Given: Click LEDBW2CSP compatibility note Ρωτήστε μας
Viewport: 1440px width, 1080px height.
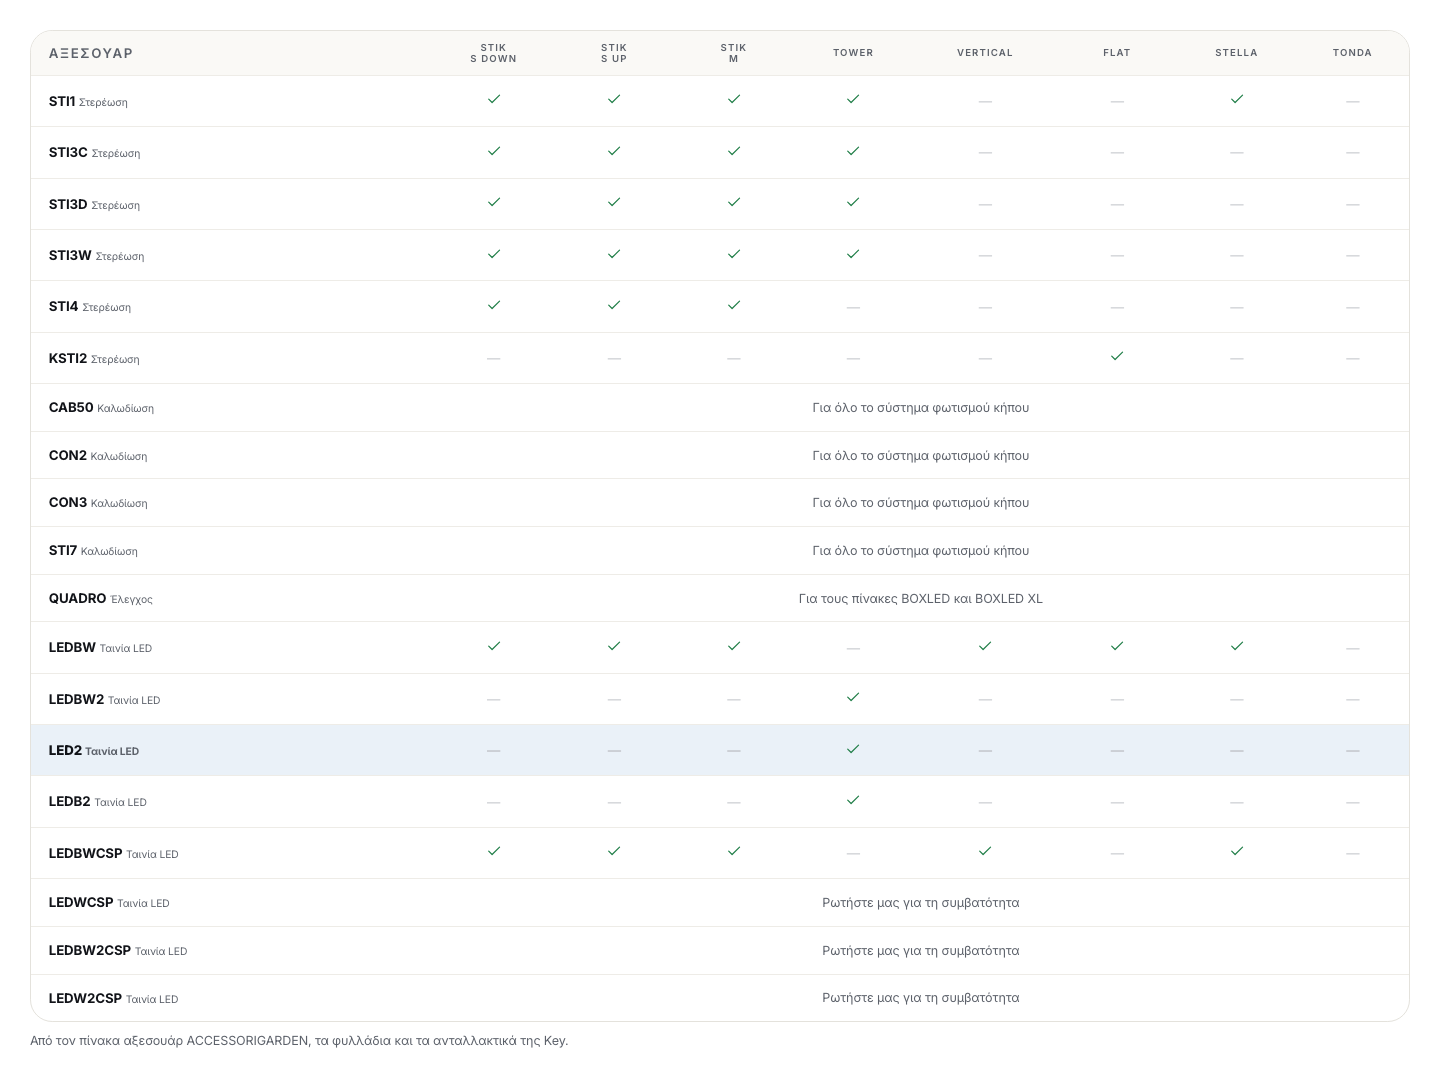Looking at the screenshot, I should [921, 951].
